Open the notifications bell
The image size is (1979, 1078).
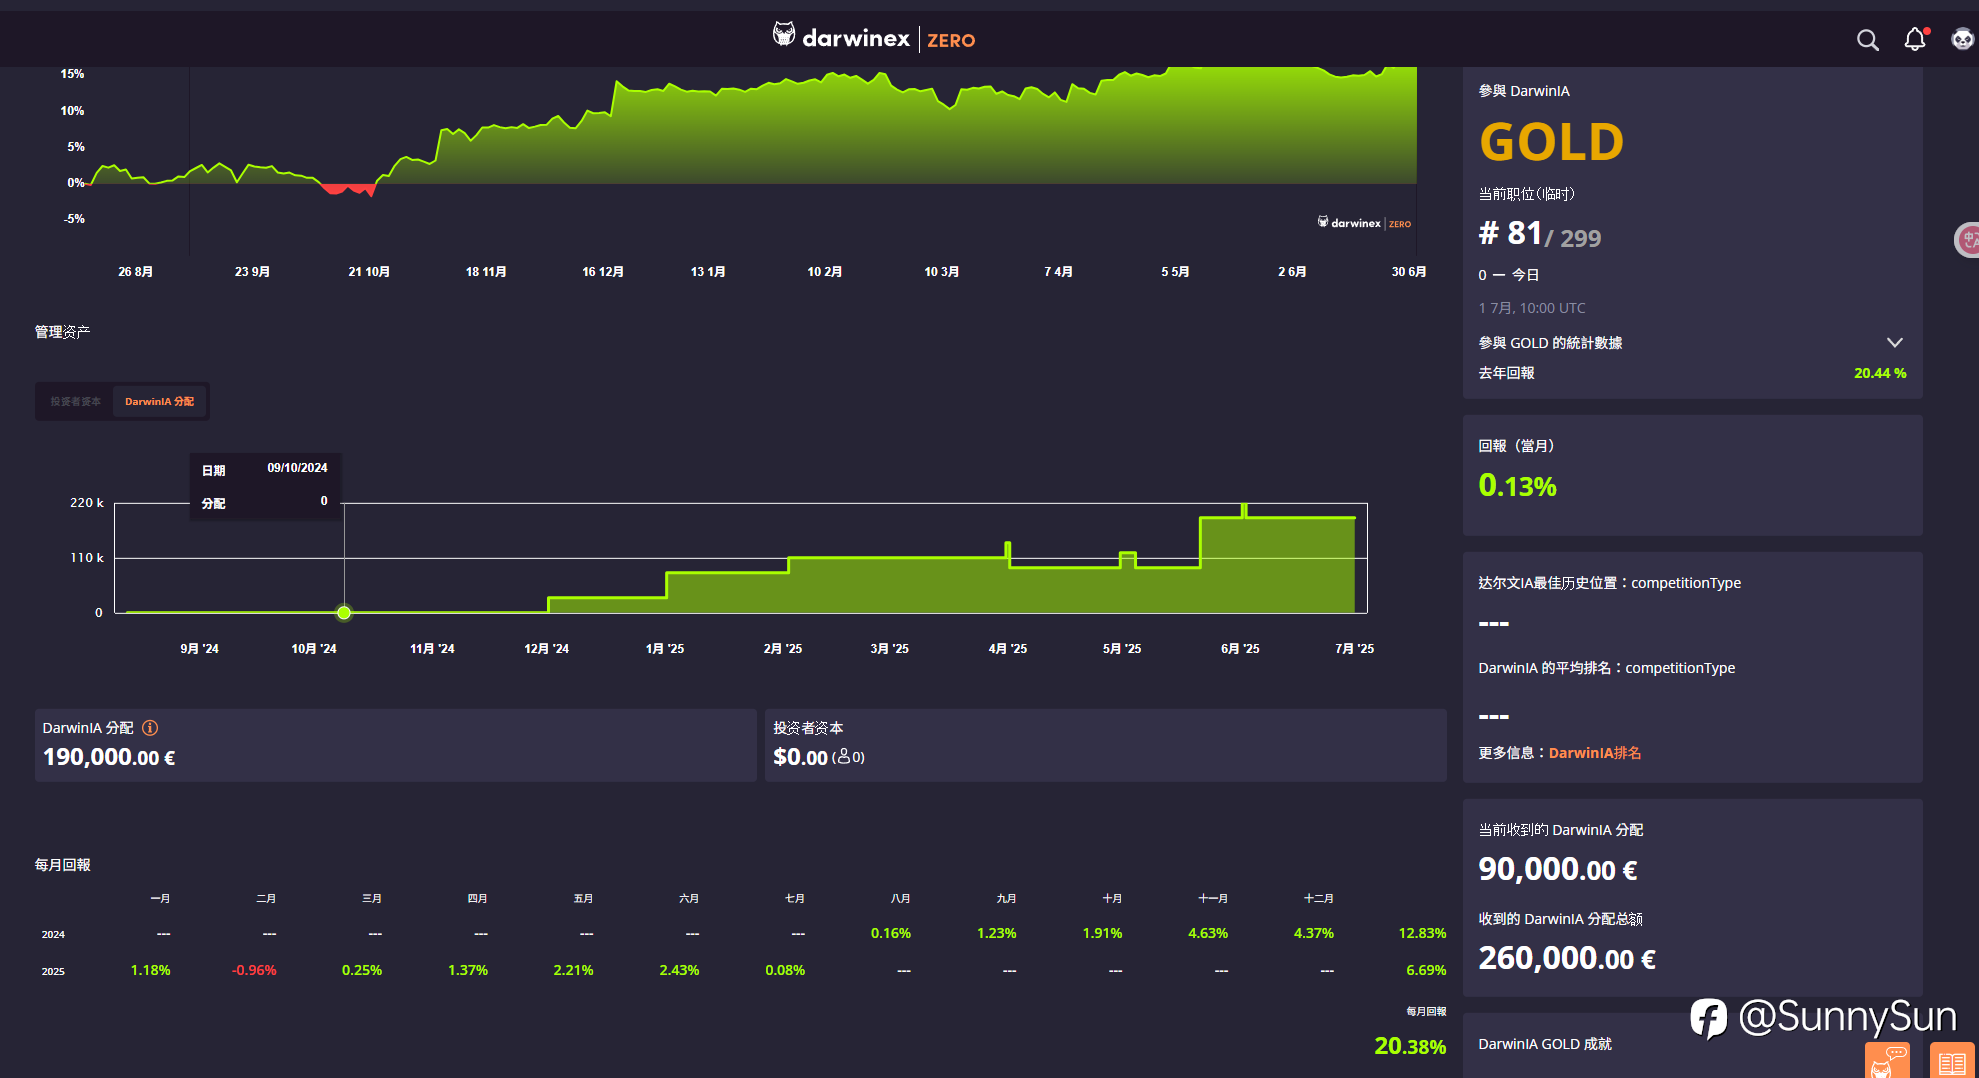coord(1915,39)
